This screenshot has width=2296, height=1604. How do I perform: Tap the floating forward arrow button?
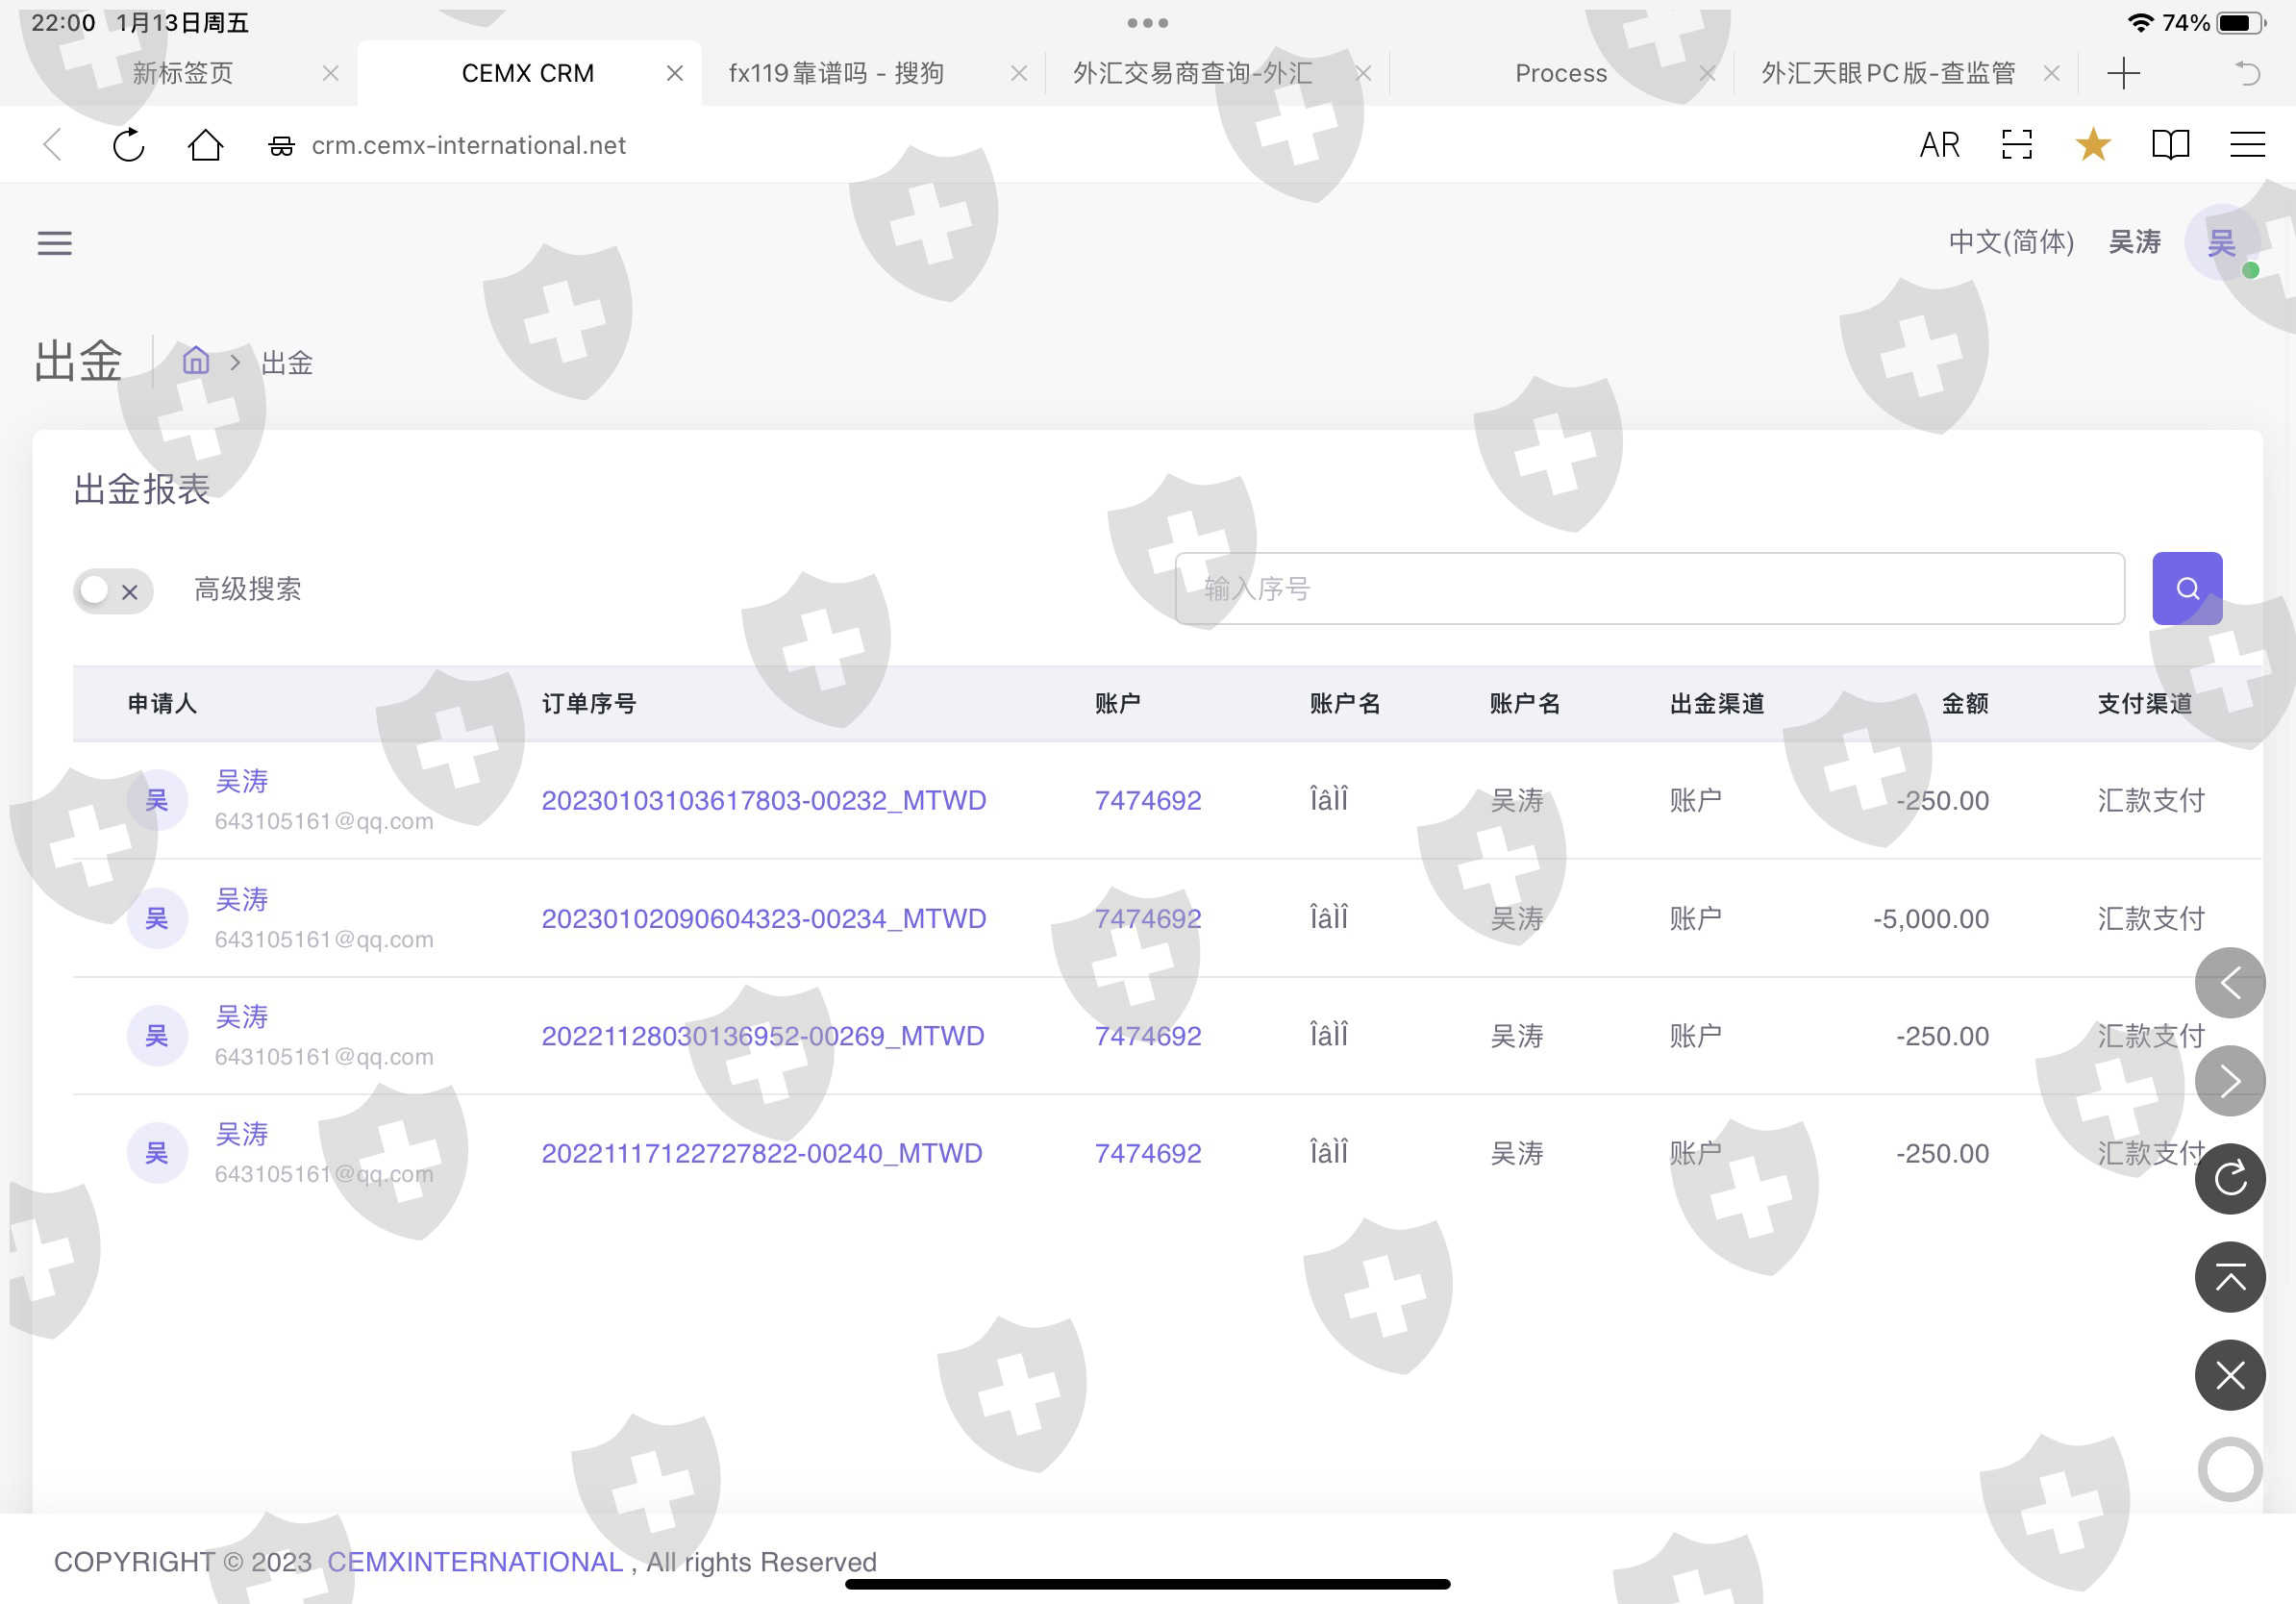[2229, 1081]
